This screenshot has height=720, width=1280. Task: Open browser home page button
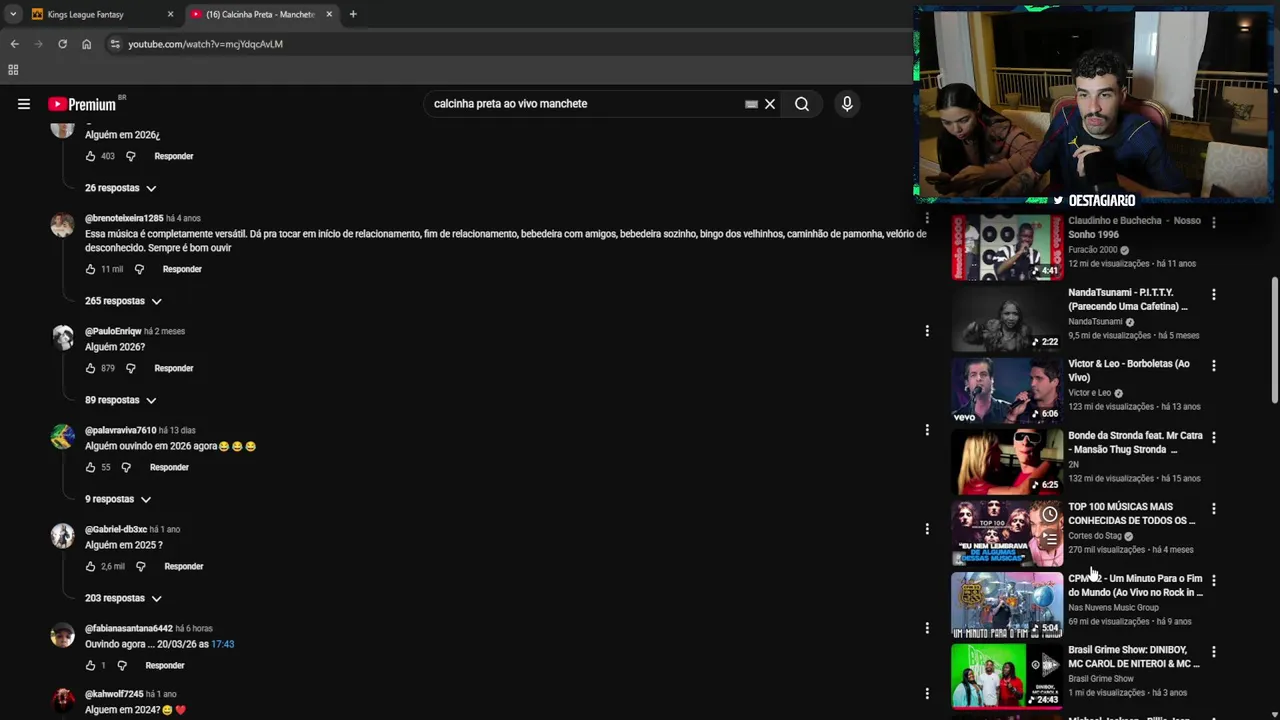[86, 44]
